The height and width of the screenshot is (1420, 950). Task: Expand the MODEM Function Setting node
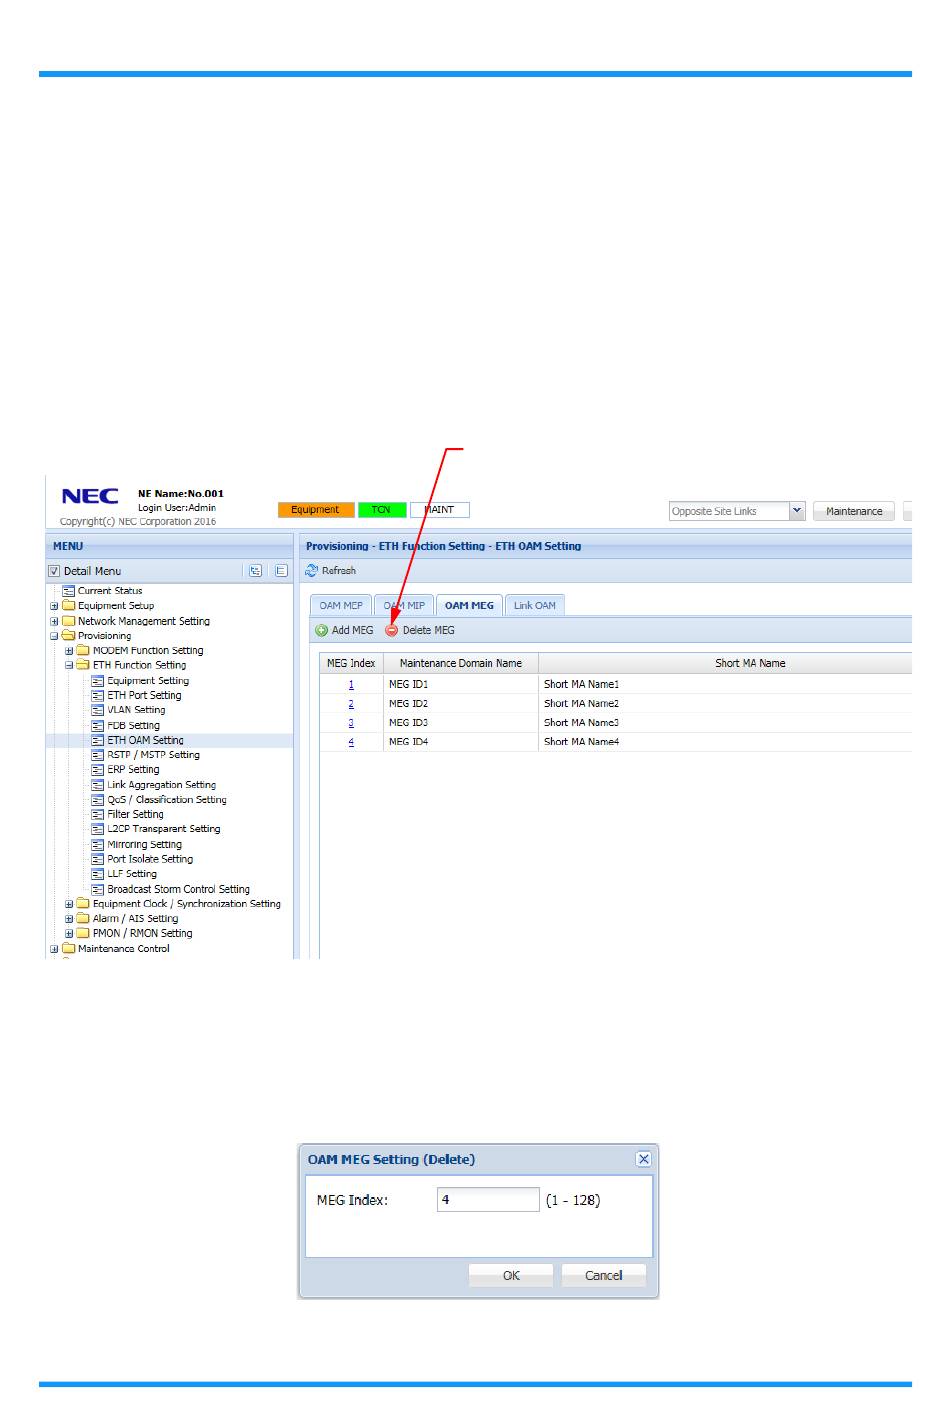pos(69,651)
